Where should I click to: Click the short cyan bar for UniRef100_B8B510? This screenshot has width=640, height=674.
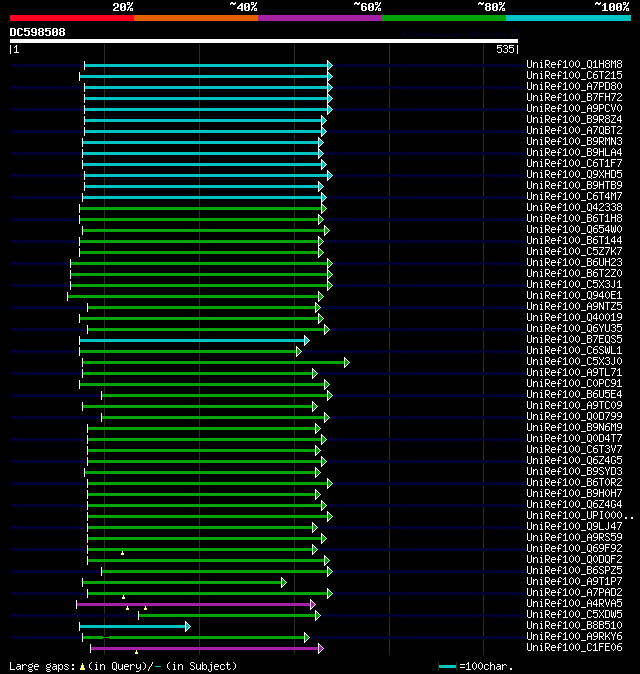(135, 627)
